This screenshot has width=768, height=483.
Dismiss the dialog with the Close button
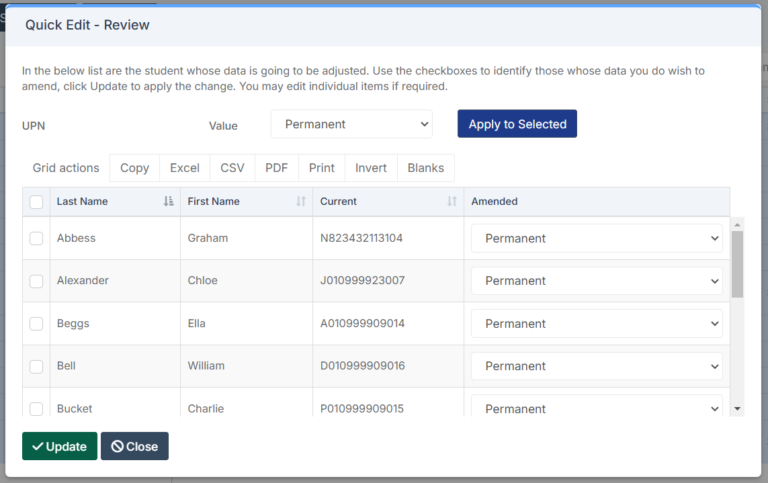134,446
